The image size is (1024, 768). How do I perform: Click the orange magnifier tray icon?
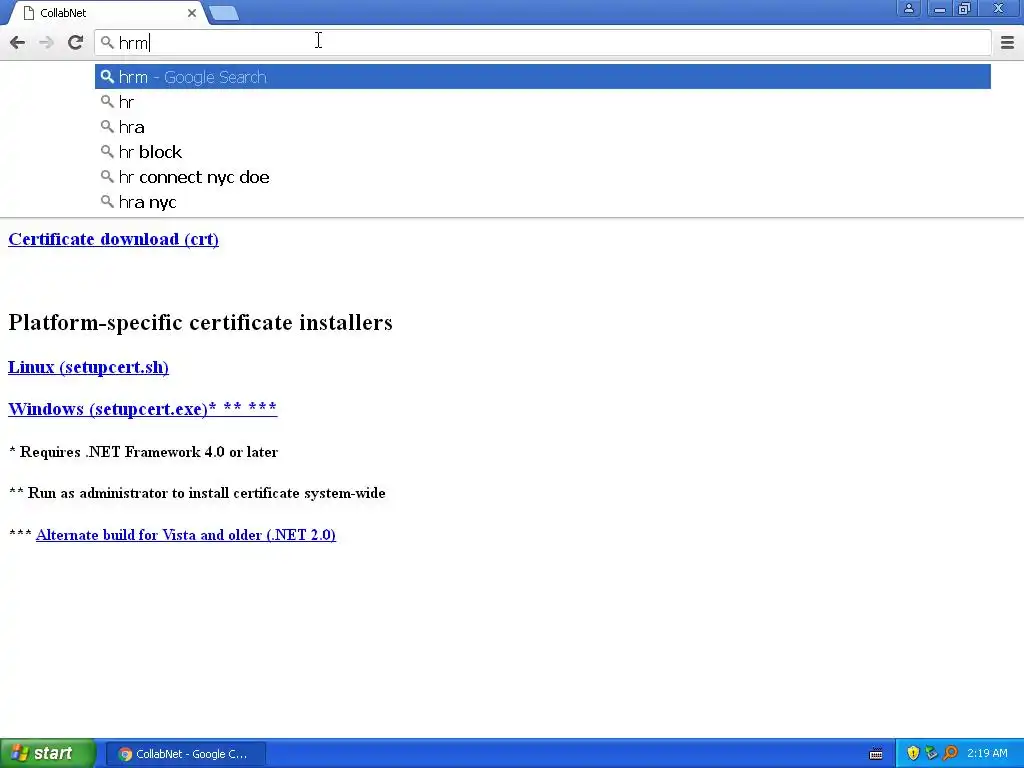(x=950, y=754)
